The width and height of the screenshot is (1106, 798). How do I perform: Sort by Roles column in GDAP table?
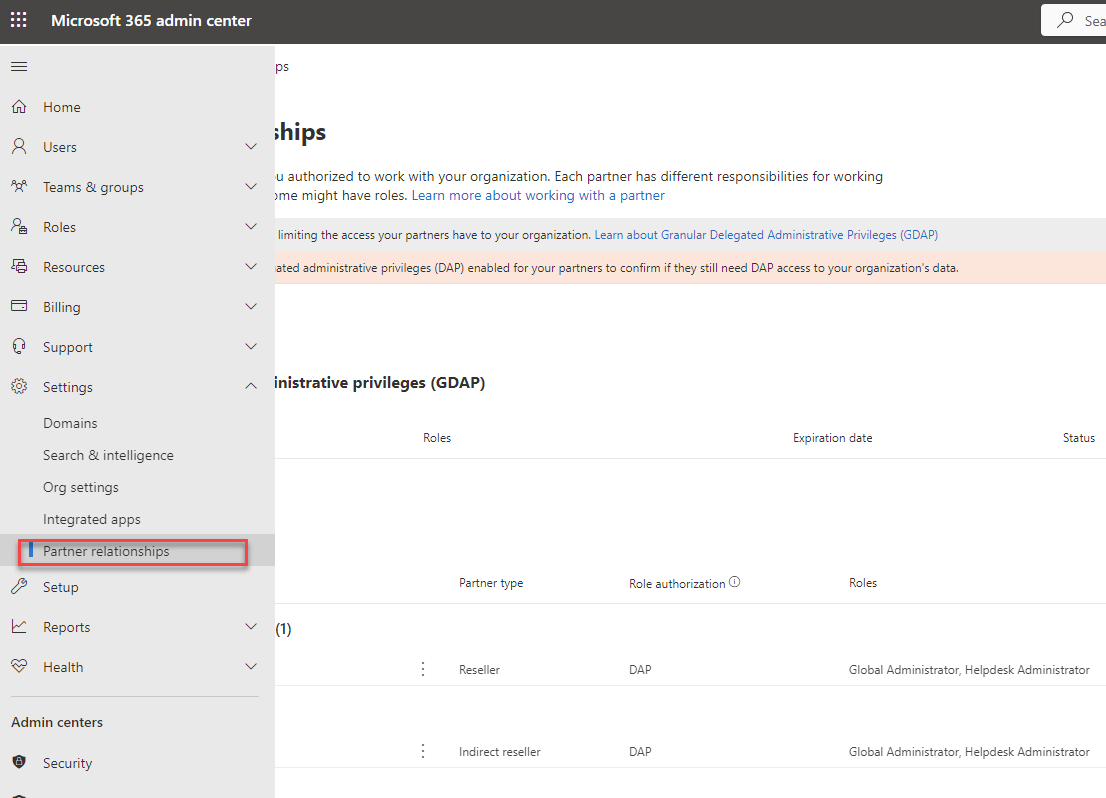click(x=437, y=438)
